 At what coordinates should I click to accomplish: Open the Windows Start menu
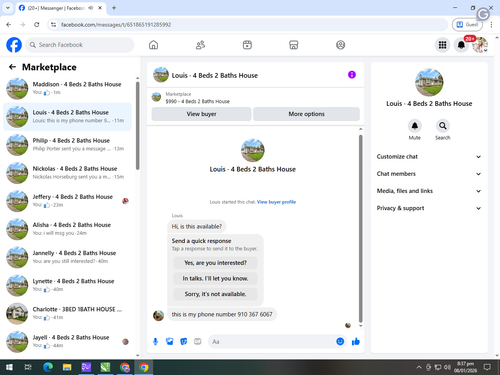coord(9,367)
